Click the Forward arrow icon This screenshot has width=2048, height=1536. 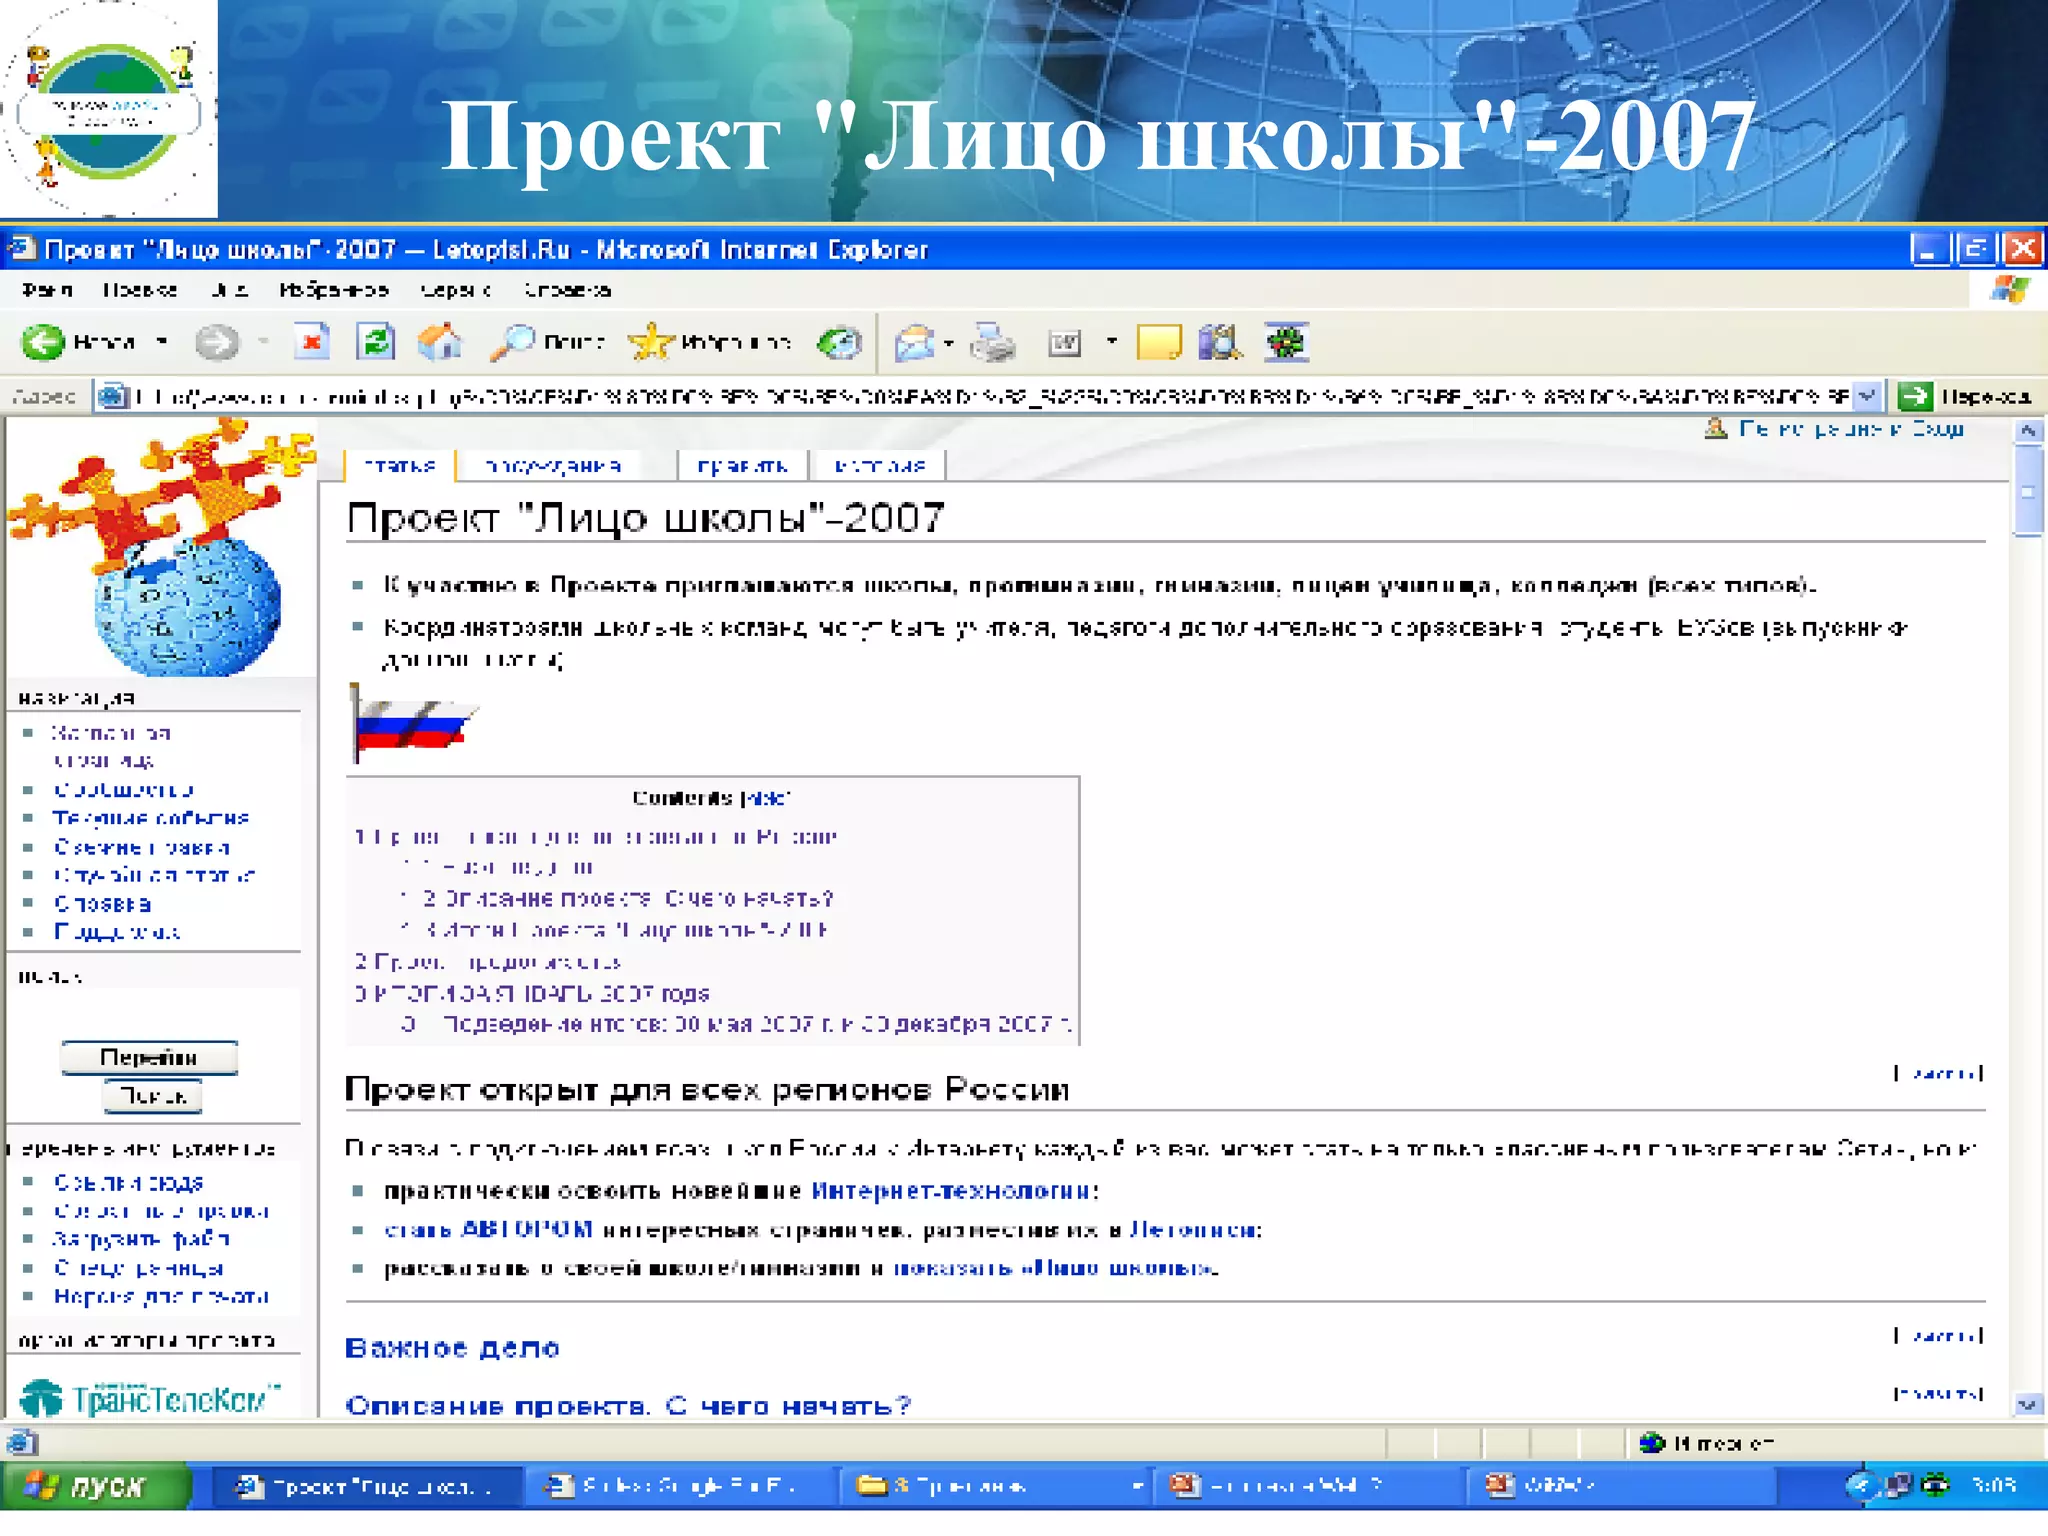pos(216,343)
